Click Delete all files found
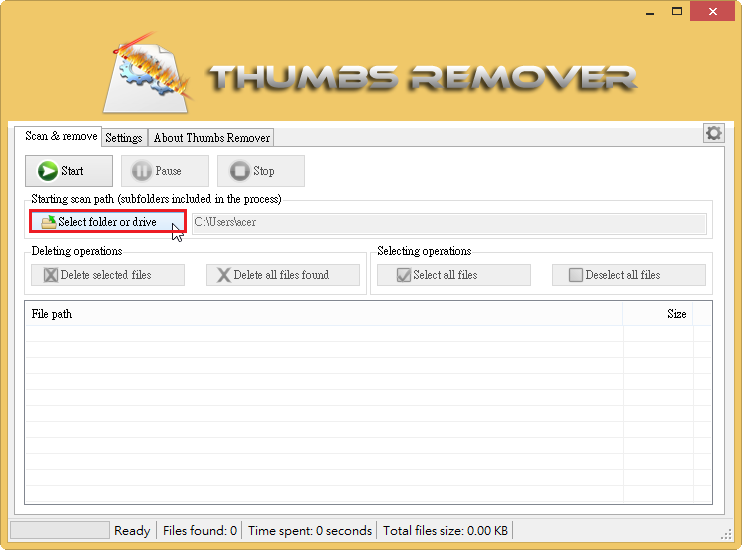 pos(282,275)
